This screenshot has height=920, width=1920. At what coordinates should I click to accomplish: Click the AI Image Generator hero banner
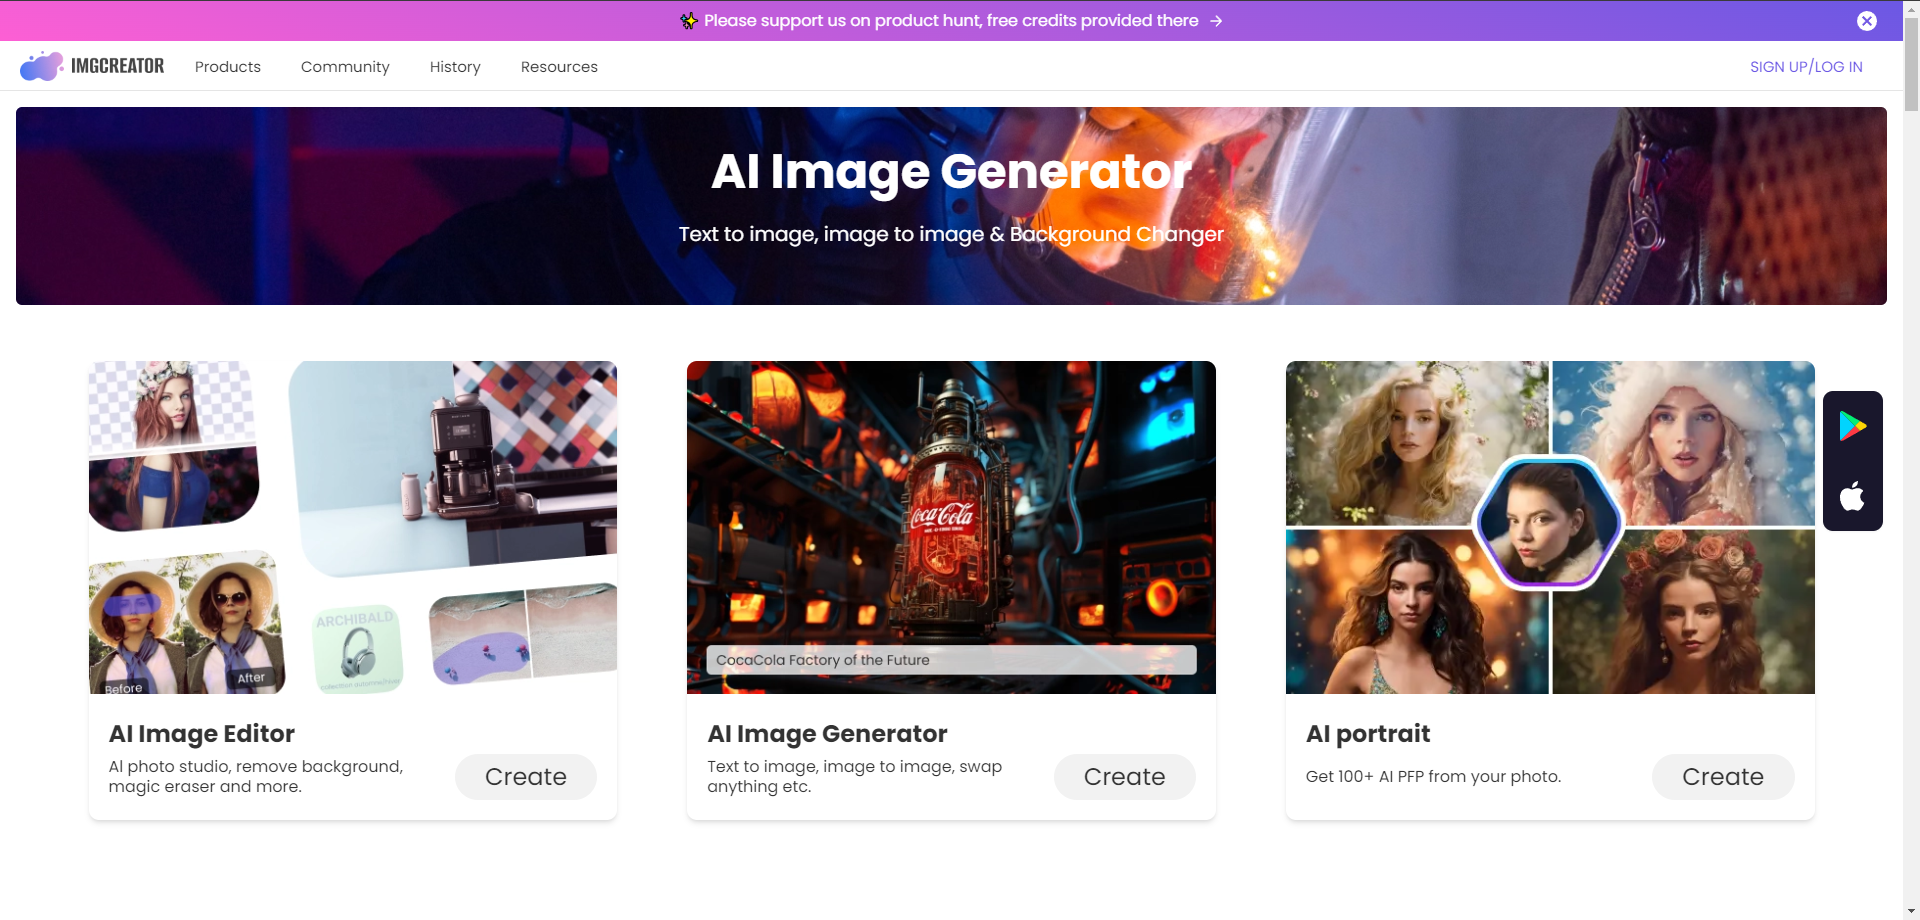[951, 205]
